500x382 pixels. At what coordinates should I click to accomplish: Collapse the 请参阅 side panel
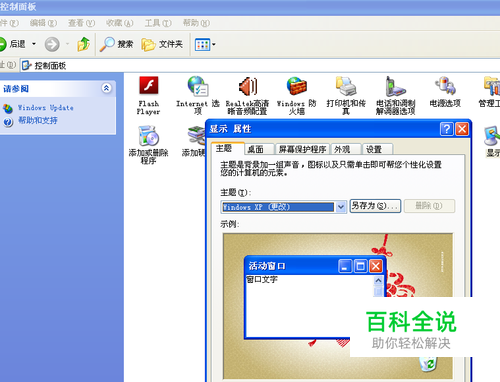click(x=106, y=88)
